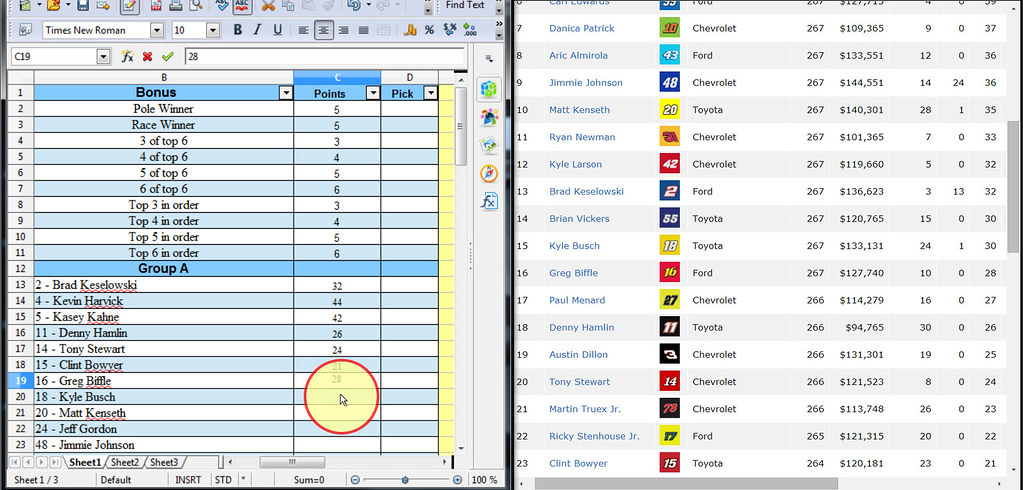Accept cell entry with green checkmark
1023x490 pixels.
point(168,57)
